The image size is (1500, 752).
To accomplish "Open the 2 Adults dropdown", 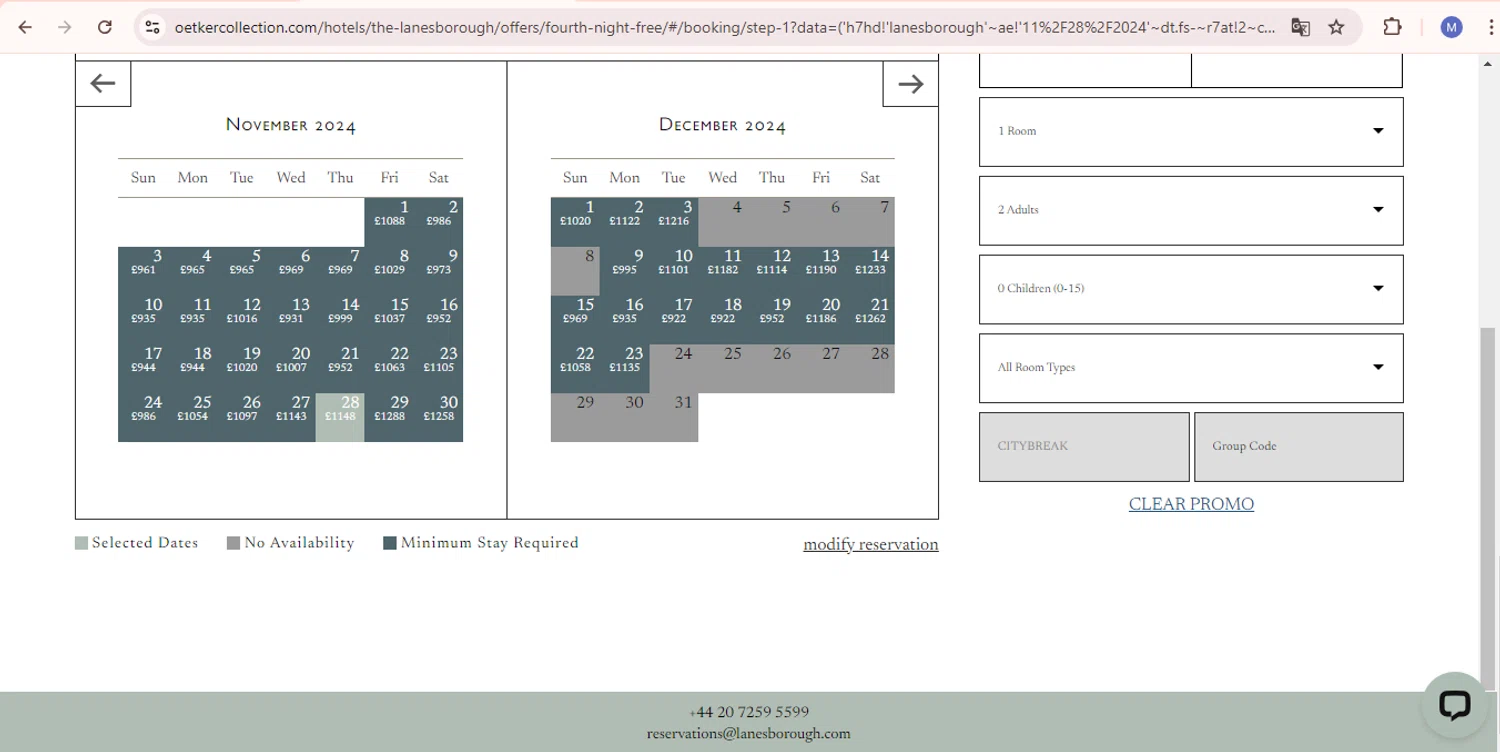I will [x=1191, y=210].
